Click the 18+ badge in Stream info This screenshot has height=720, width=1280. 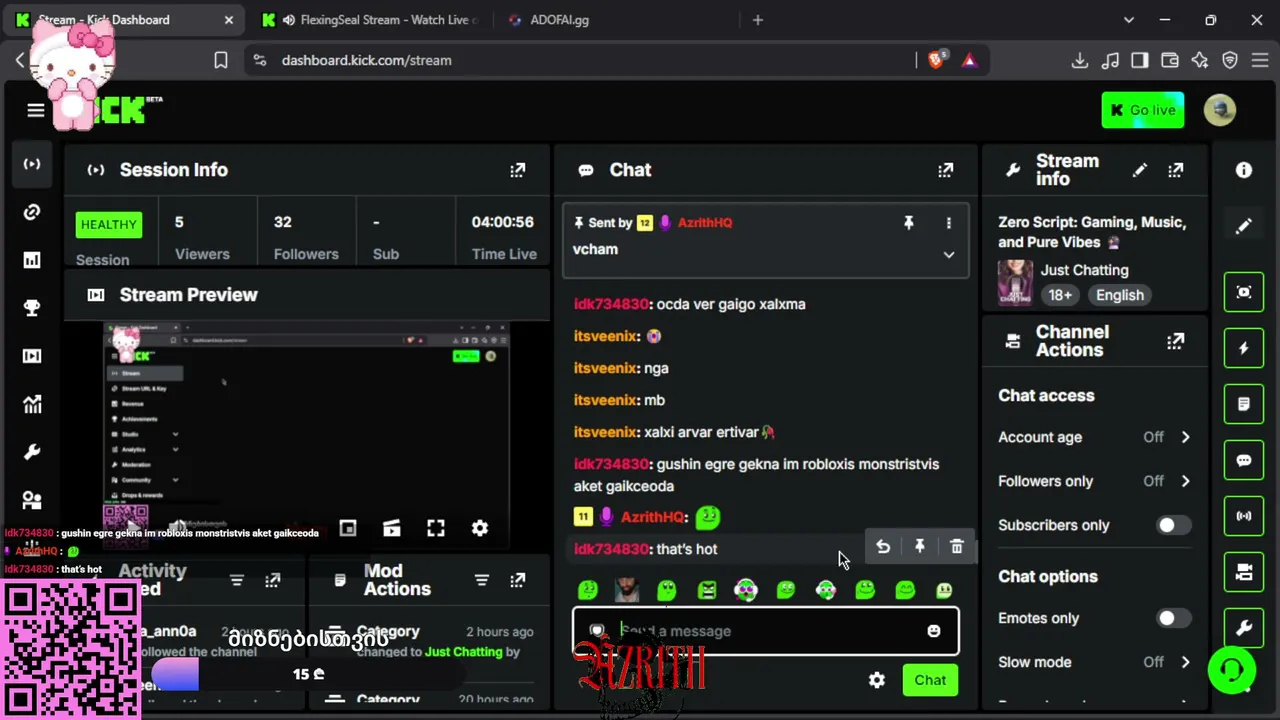(1060, 295)
